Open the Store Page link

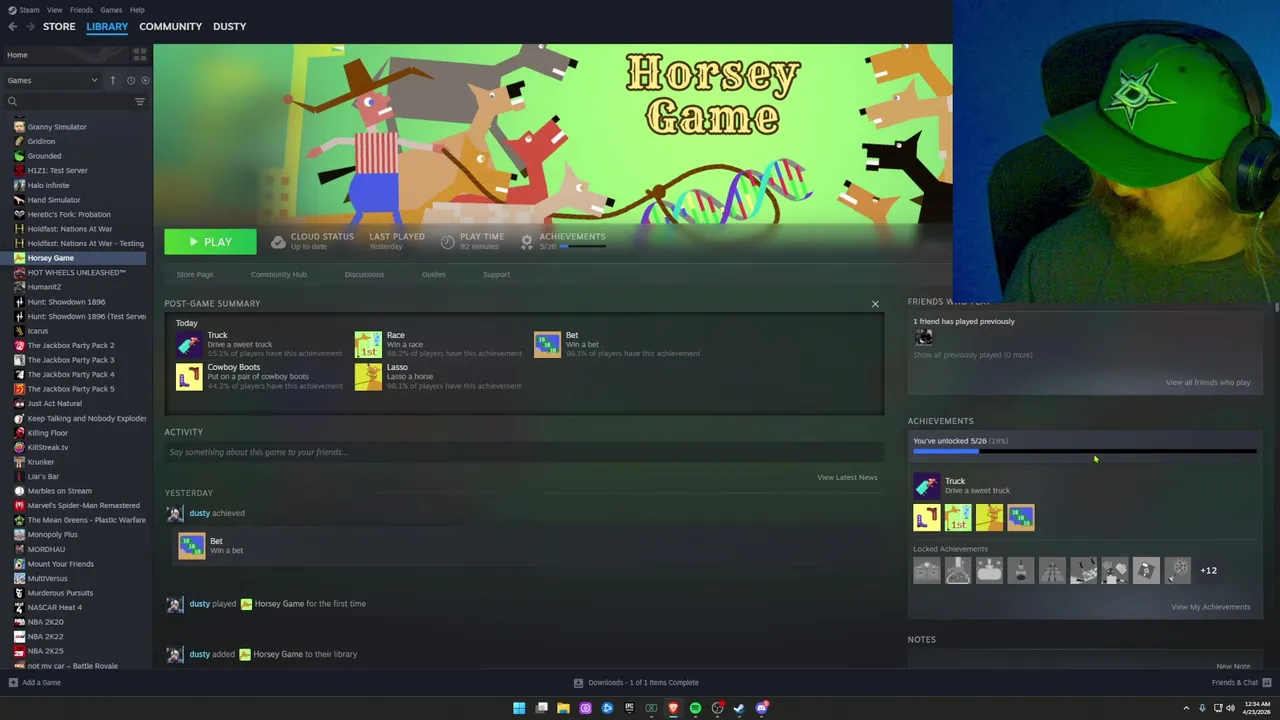[x=195, y=274]
